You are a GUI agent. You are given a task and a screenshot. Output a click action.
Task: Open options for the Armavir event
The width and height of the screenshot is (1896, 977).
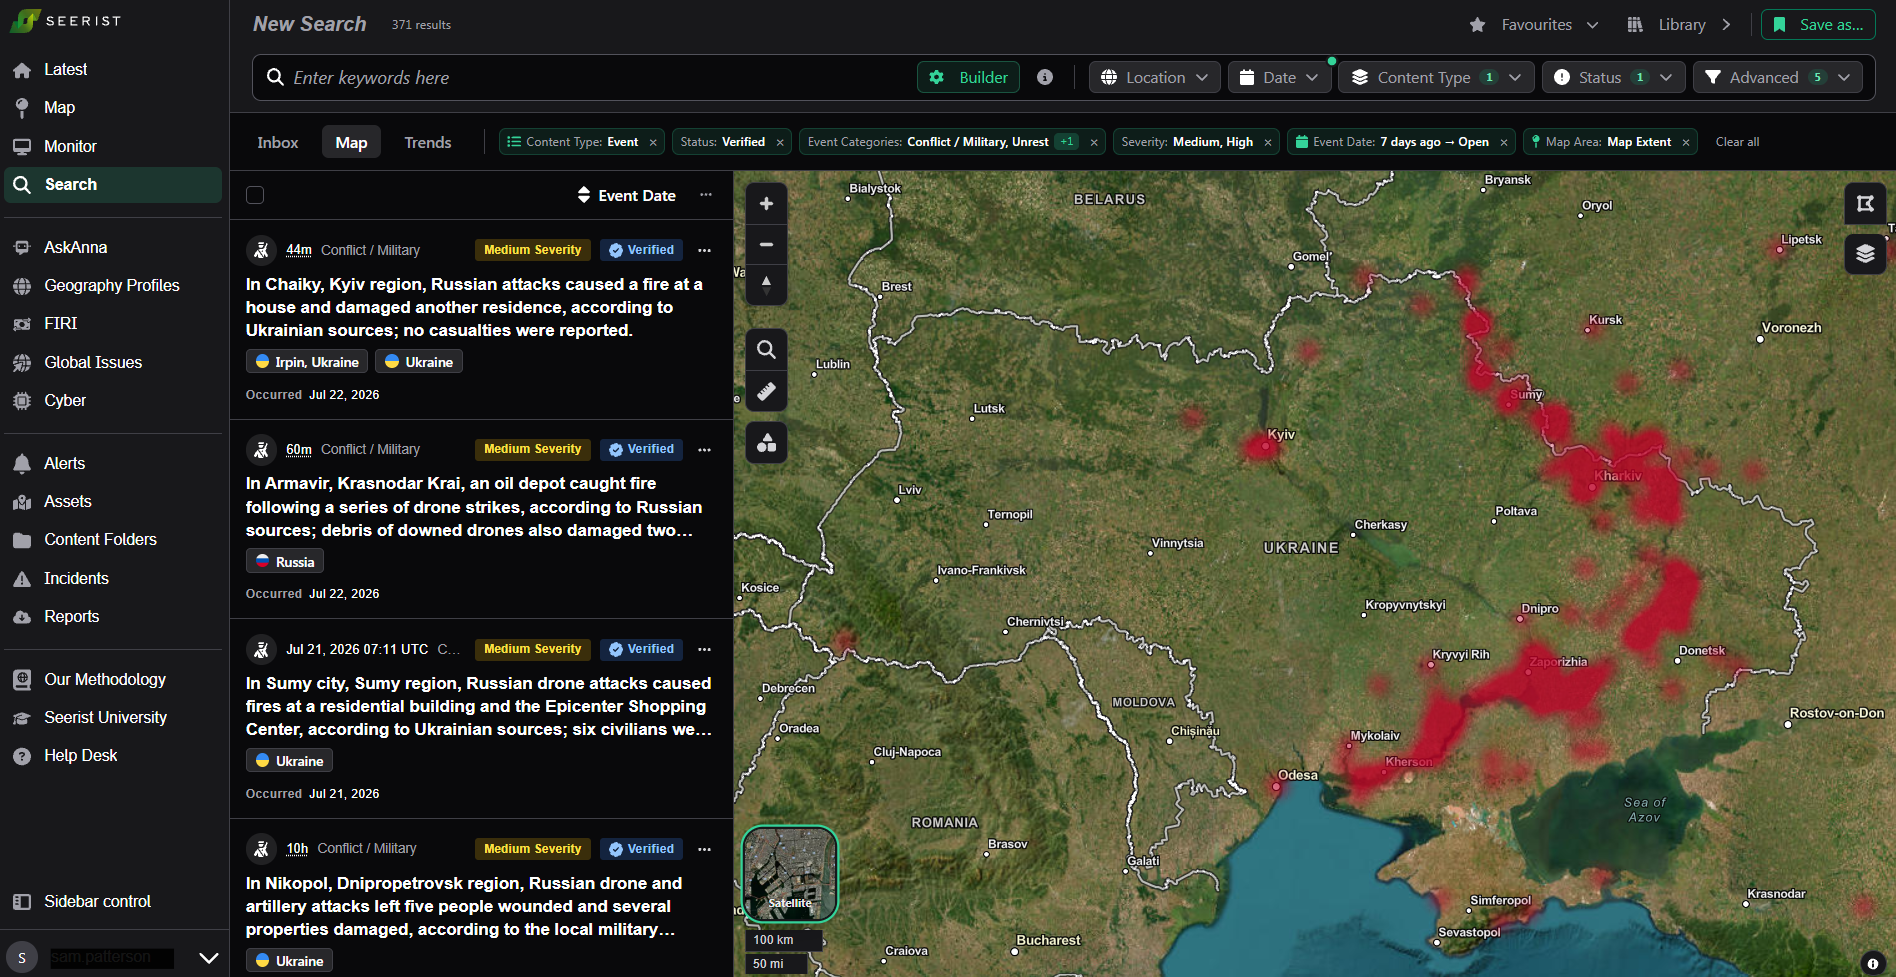tap(705, 449)
